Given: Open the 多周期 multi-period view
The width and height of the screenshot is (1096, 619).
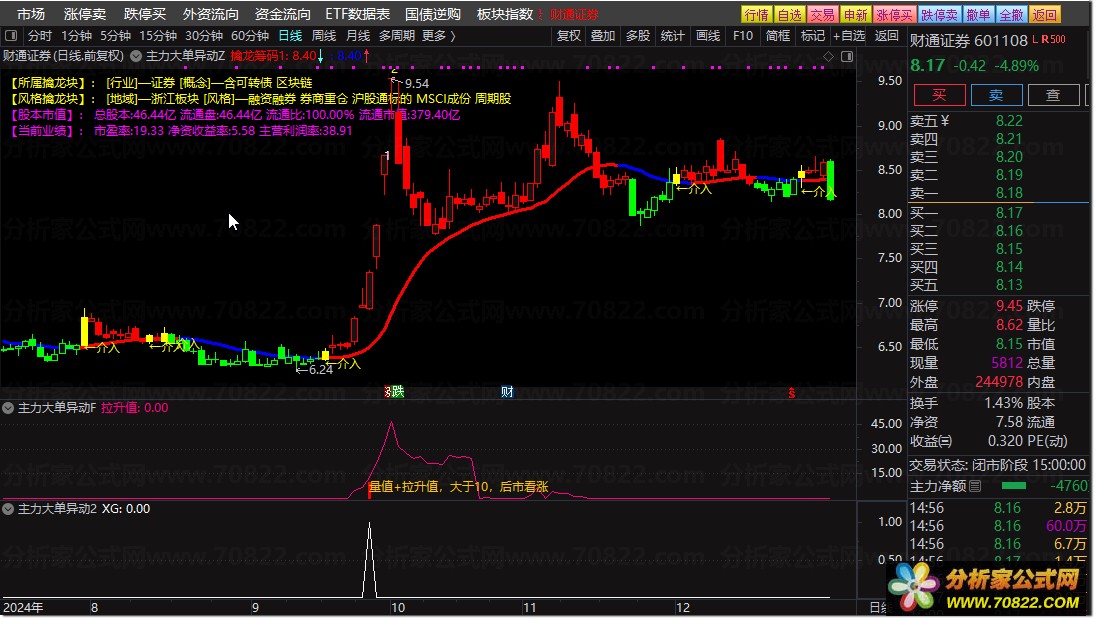Looking at the screenshot, I should (x=396, y=35).
